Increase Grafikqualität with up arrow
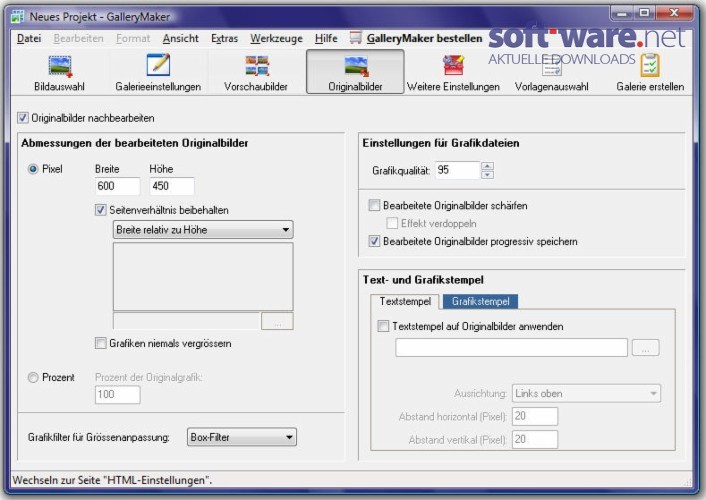This screenshot has height=500, width=706. (x=487, y=166)
